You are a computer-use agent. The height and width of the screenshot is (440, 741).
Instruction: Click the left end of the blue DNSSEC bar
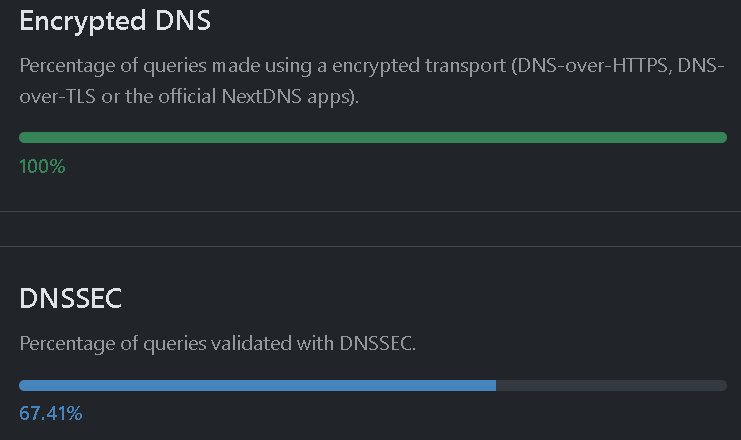[25, 385]
